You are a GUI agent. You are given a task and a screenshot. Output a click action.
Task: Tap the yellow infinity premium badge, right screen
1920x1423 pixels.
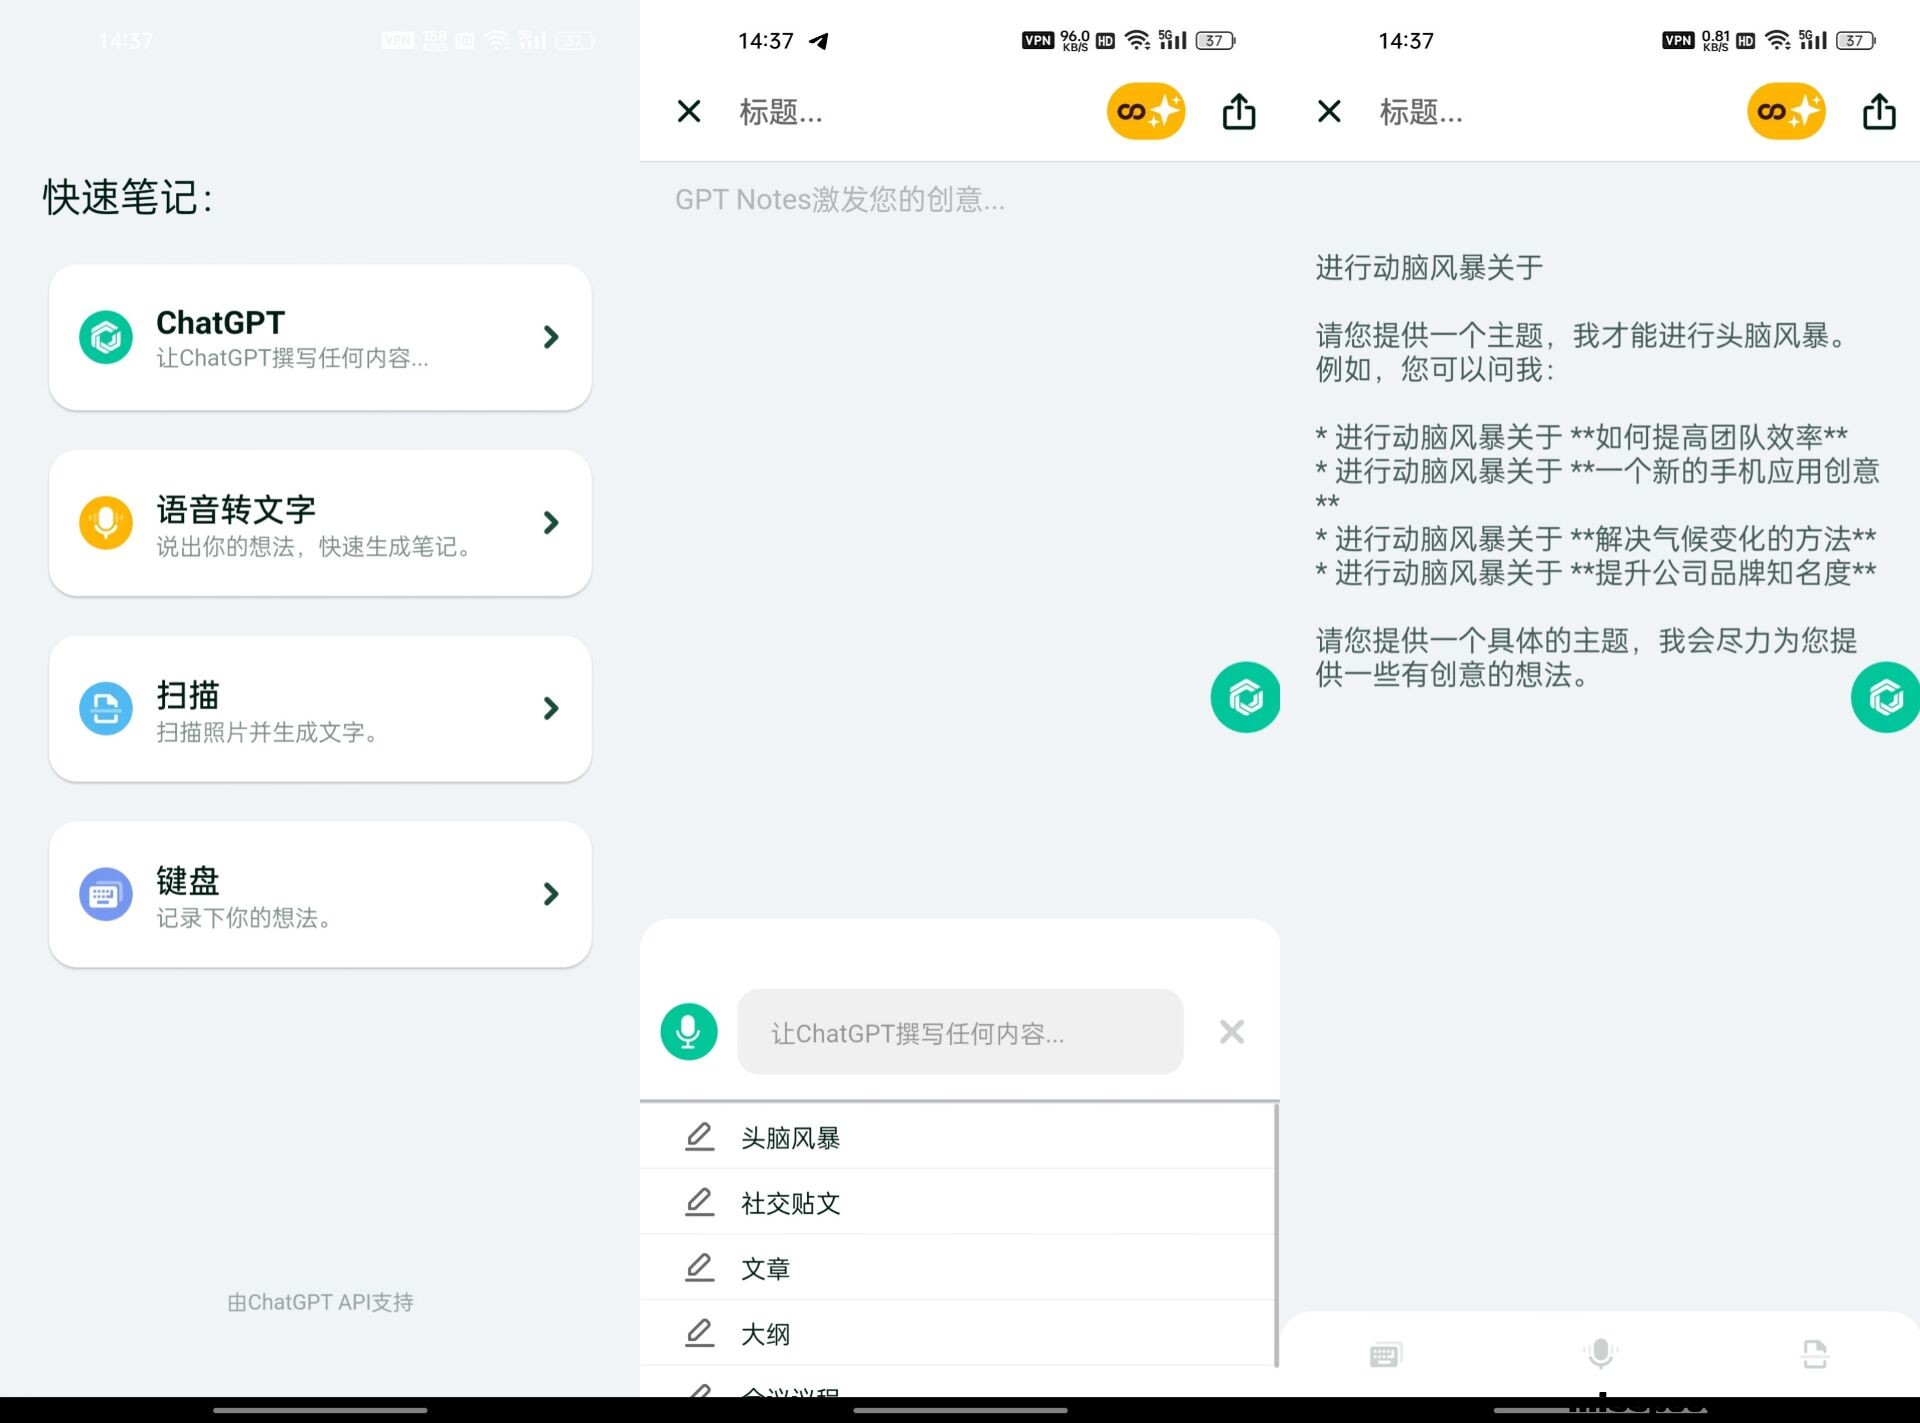1786,111
